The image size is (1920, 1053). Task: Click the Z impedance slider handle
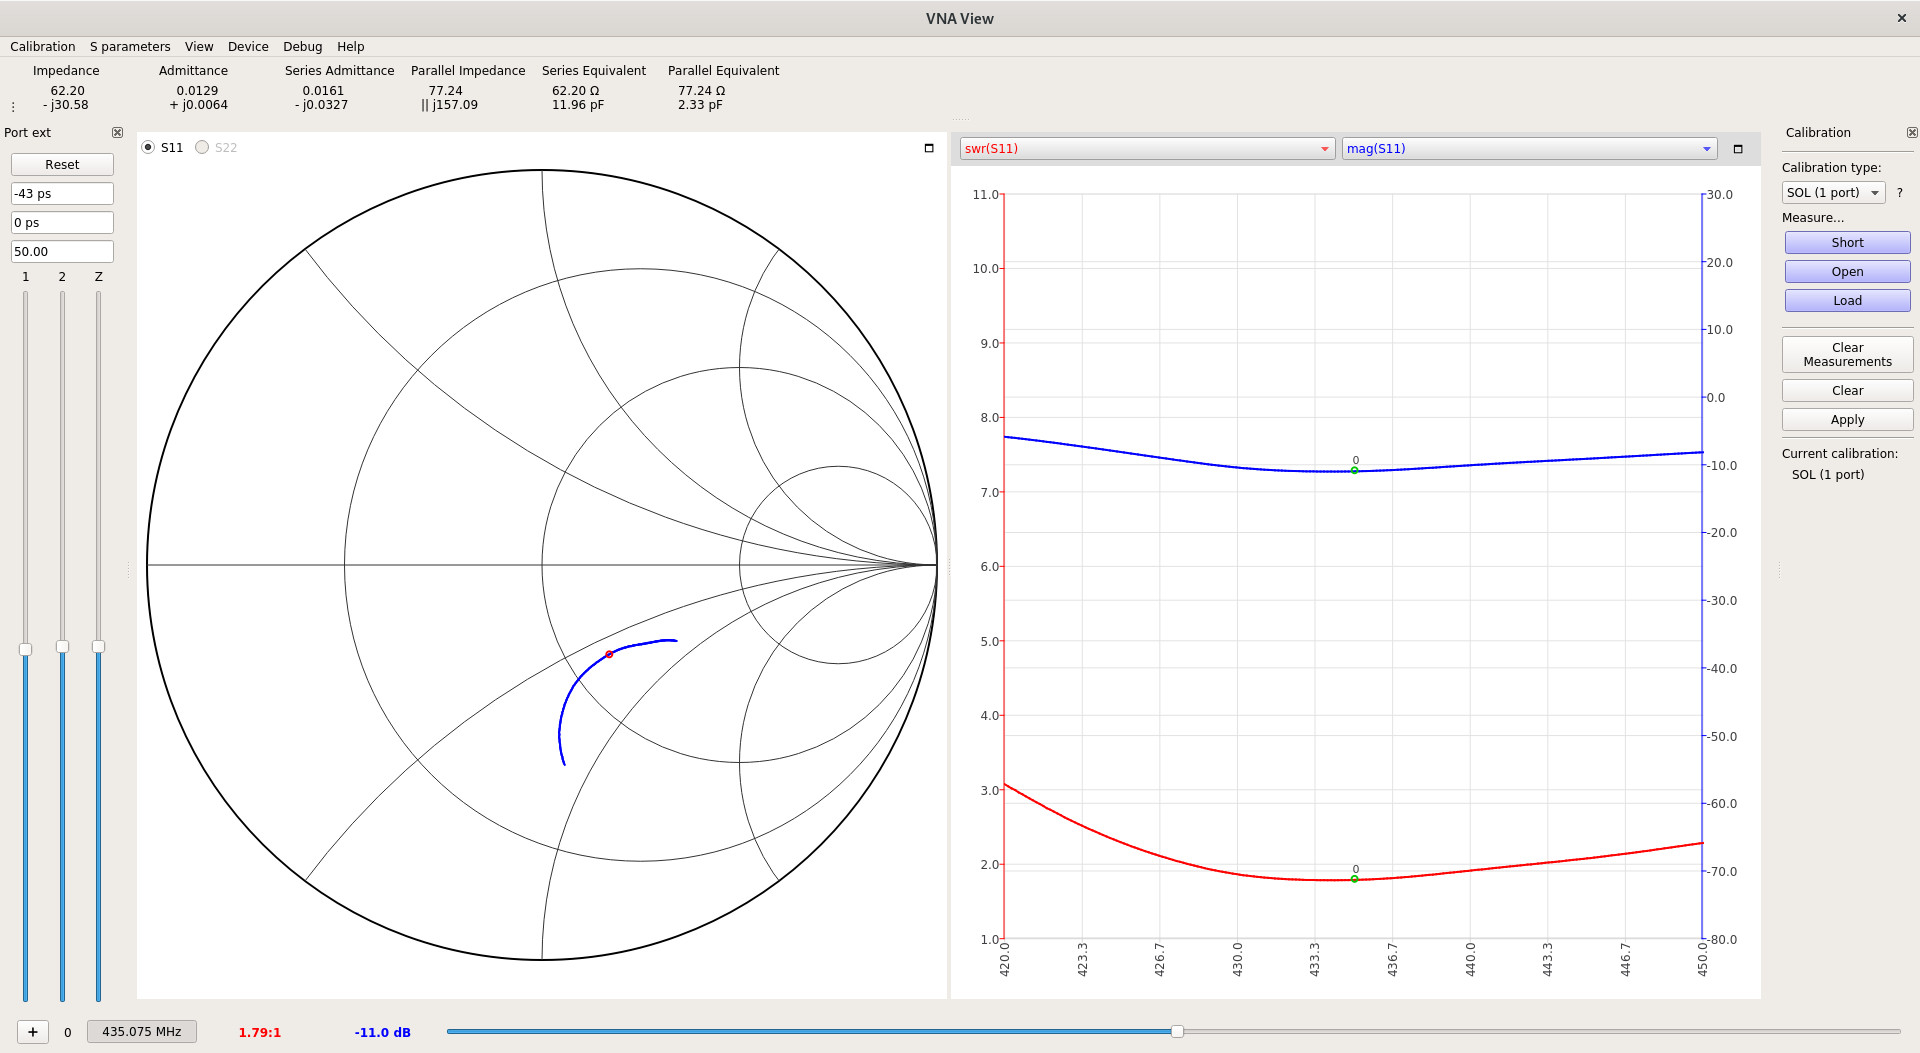[x=98, y=647]
